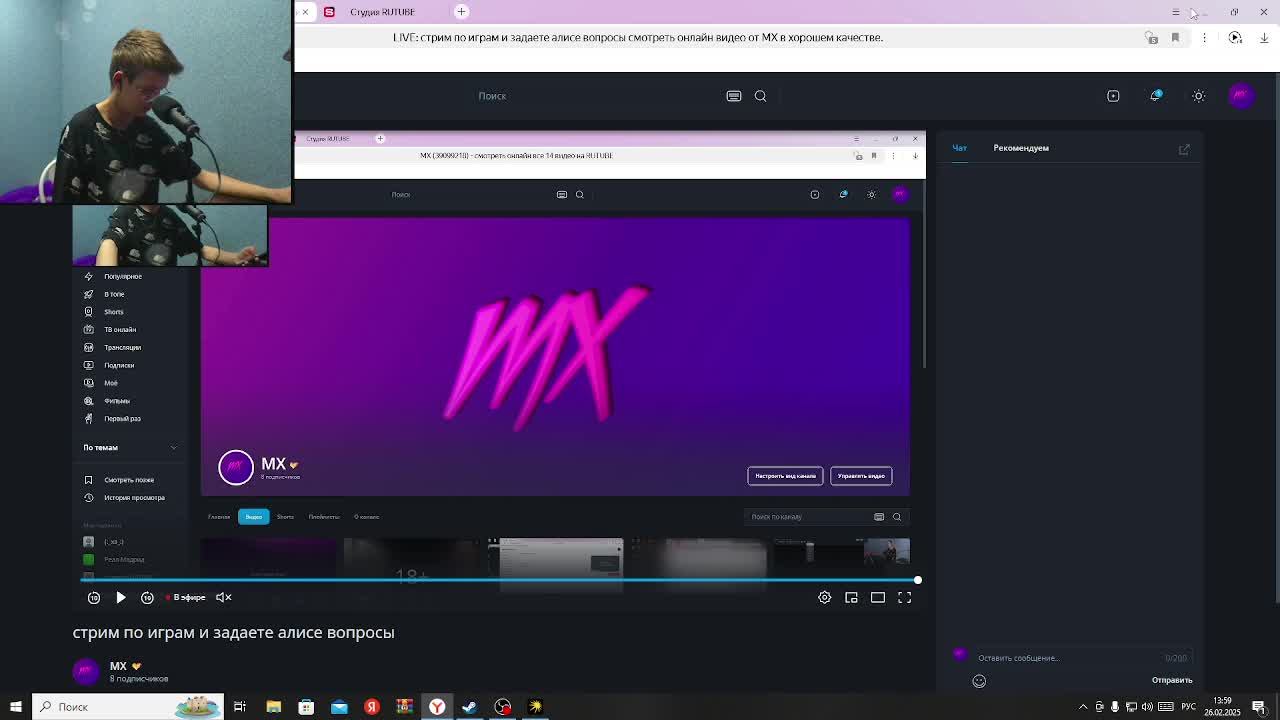Open the Protect shield icon in address bar
Viewport: 1280px width, 720px height.
[1152, 37]
